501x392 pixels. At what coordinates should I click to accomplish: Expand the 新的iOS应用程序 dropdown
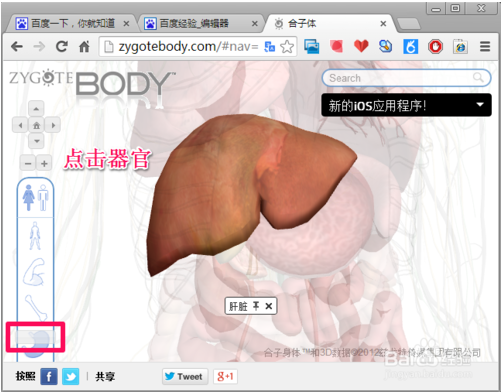tap(480, 105)
